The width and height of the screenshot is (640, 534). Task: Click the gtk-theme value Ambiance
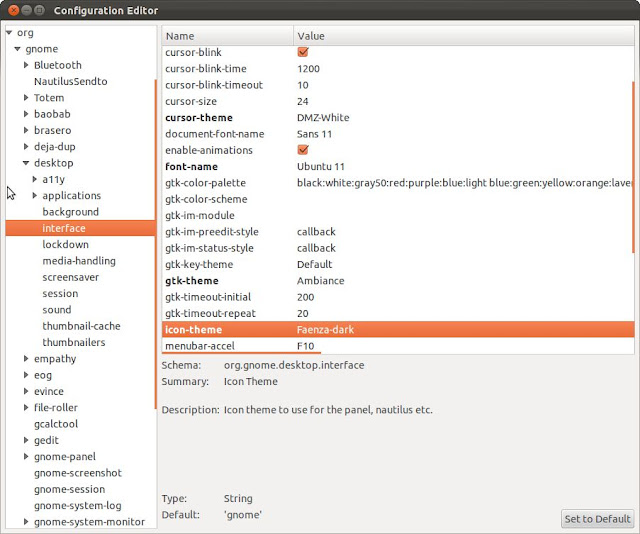pyautogui.click(x=320, y=281)
